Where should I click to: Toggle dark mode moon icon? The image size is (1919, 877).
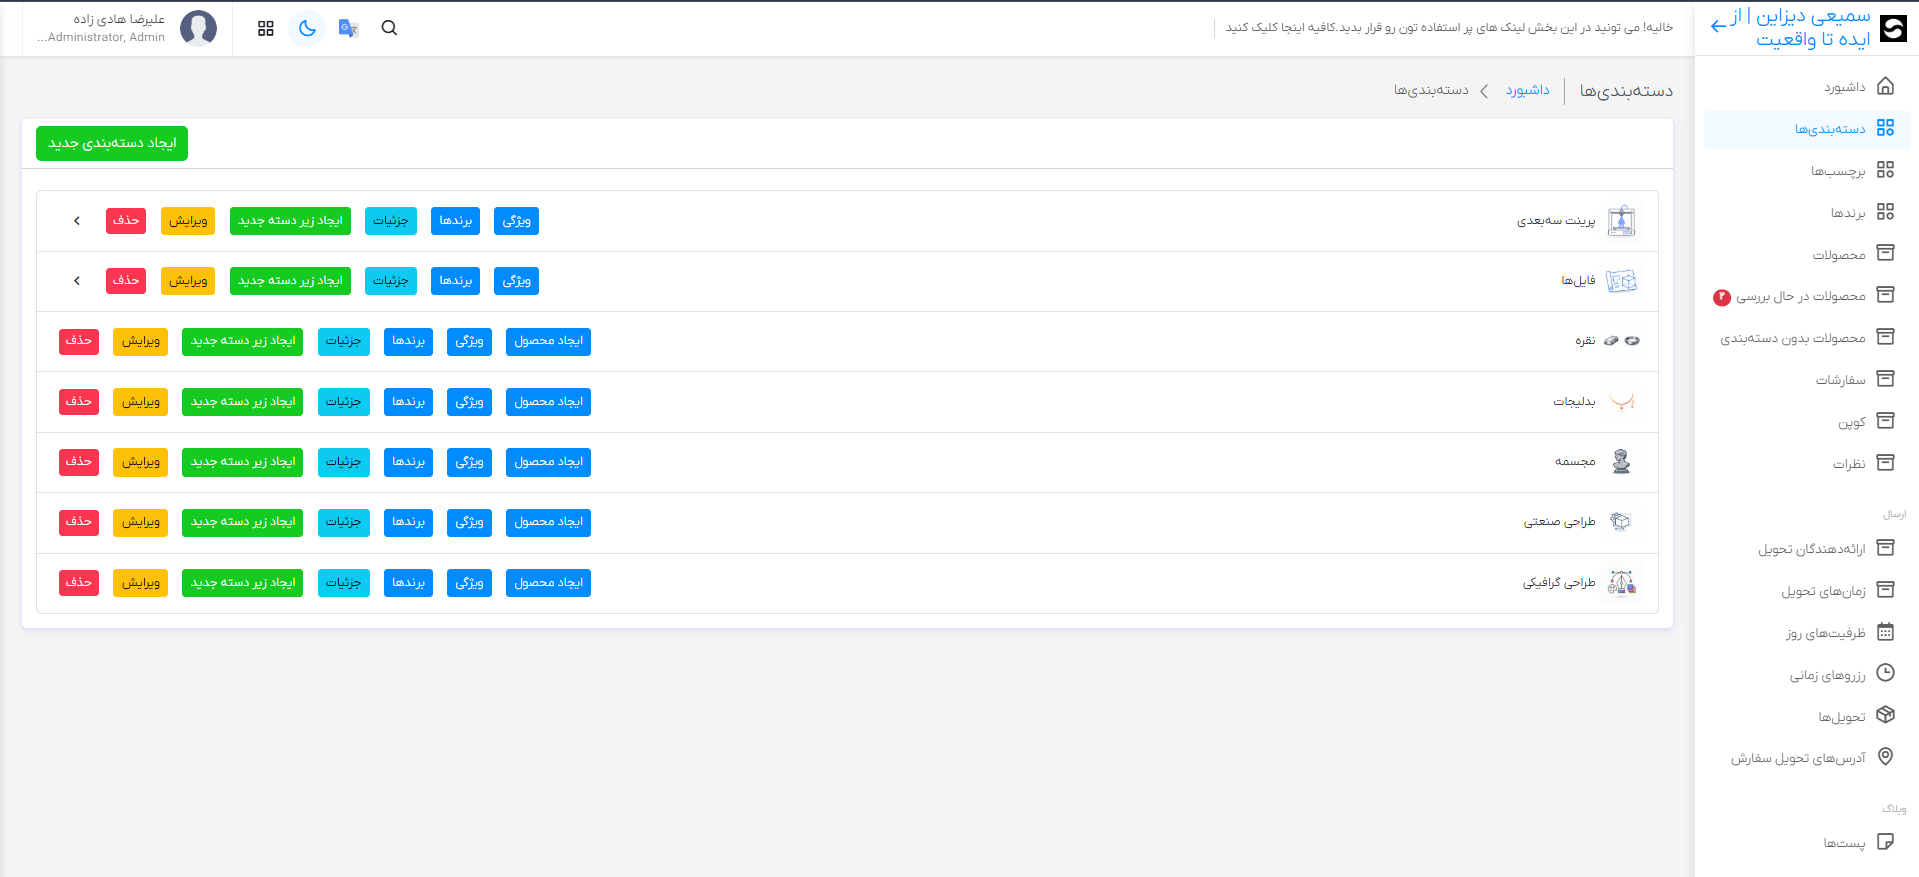click(x=307, y=28)
